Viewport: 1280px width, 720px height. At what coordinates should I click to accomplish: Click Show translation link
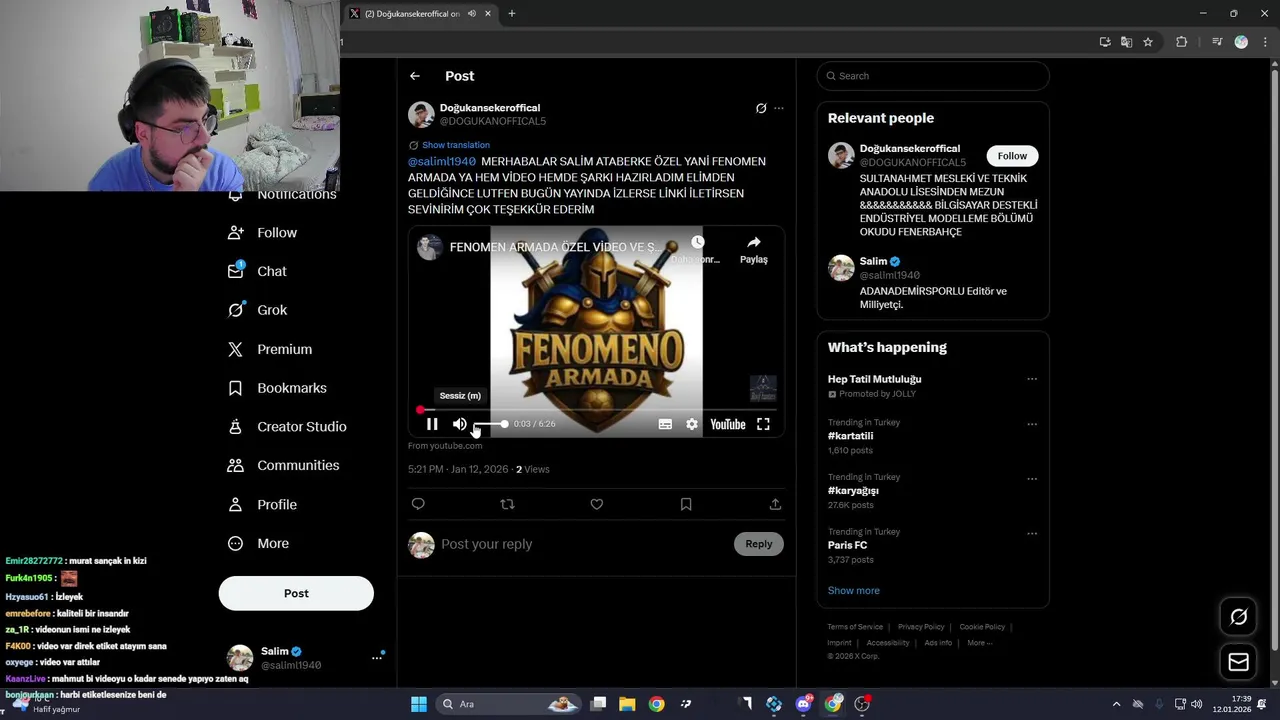[x=456, y=145]
